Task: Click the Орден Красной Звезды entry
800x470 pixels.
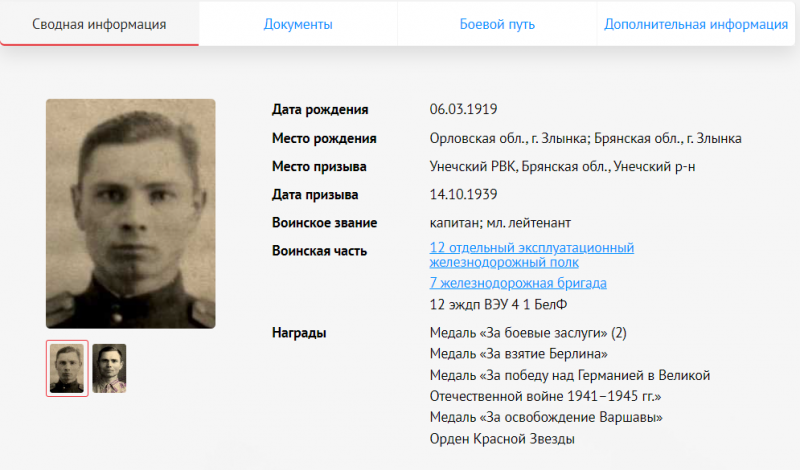Action: click(x=502, y=439)
